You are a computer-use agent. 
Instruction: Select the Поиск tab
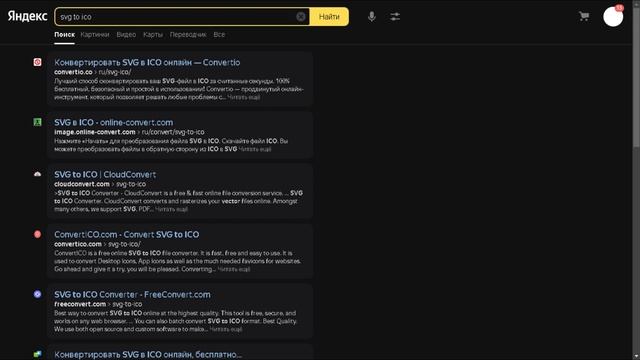coord(64,35)
